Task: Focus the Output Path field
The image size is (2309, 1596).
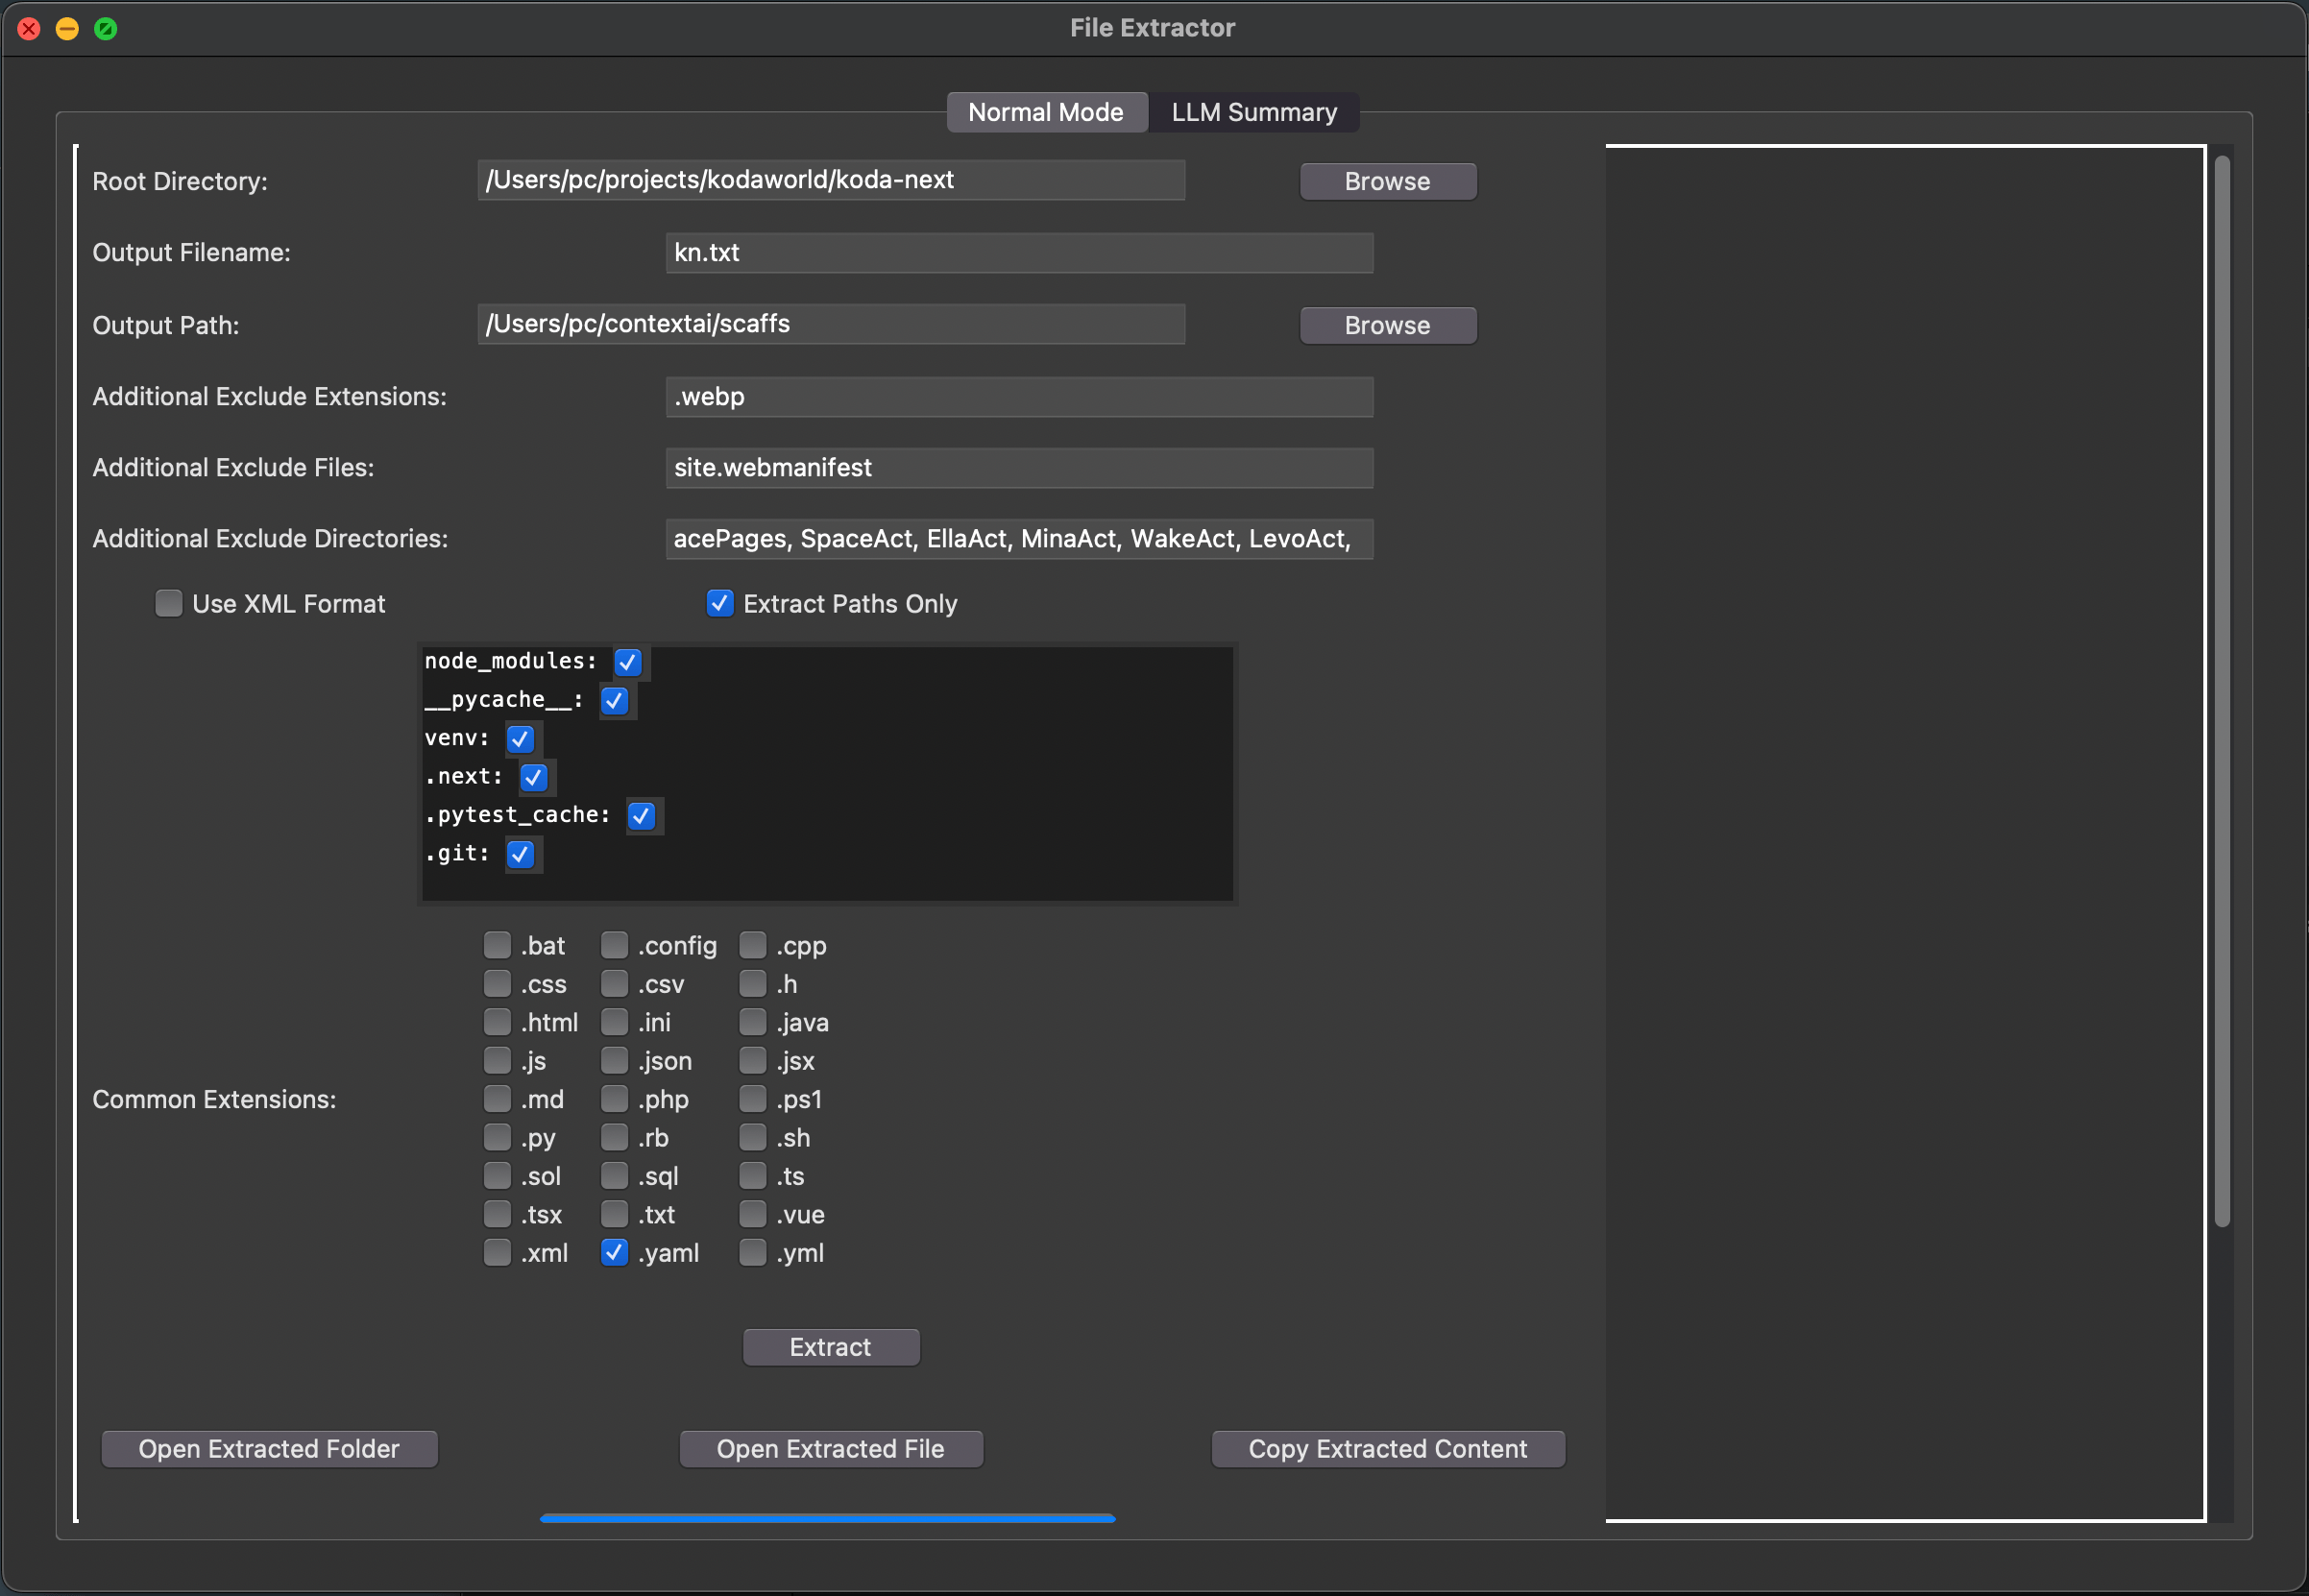Action: point(831,324)
